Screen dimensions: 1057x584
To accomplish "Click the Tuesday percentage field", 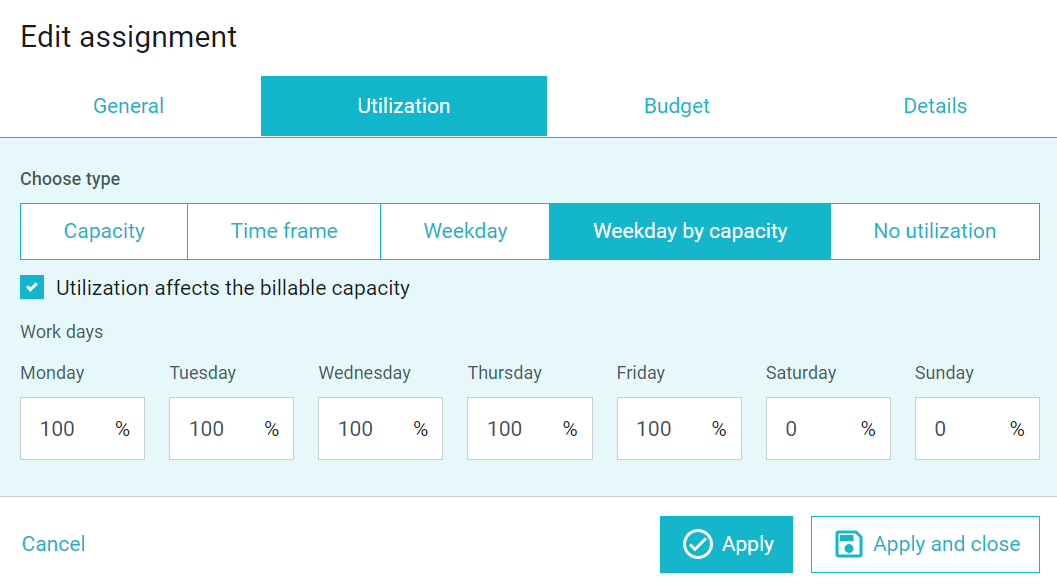I will click(x=231, y=429).
